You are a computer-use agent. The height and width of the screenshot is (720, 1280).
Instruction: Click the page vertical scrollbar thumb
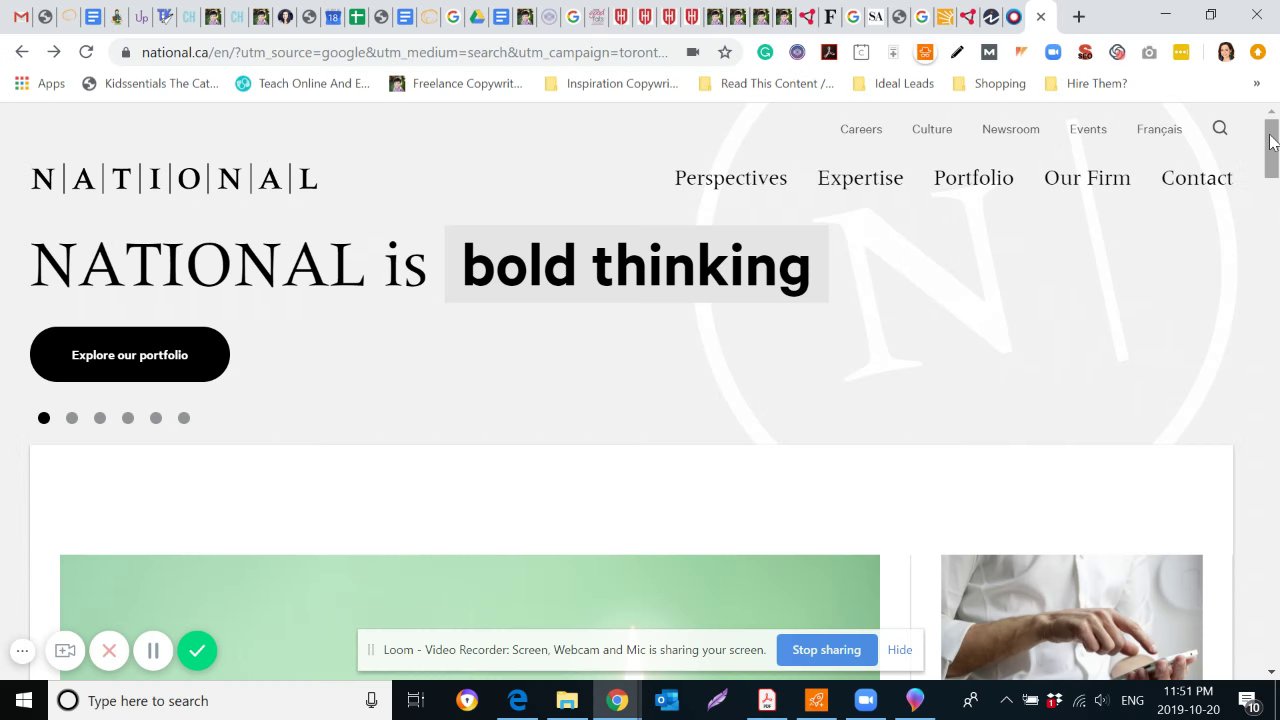[1272, 149]
